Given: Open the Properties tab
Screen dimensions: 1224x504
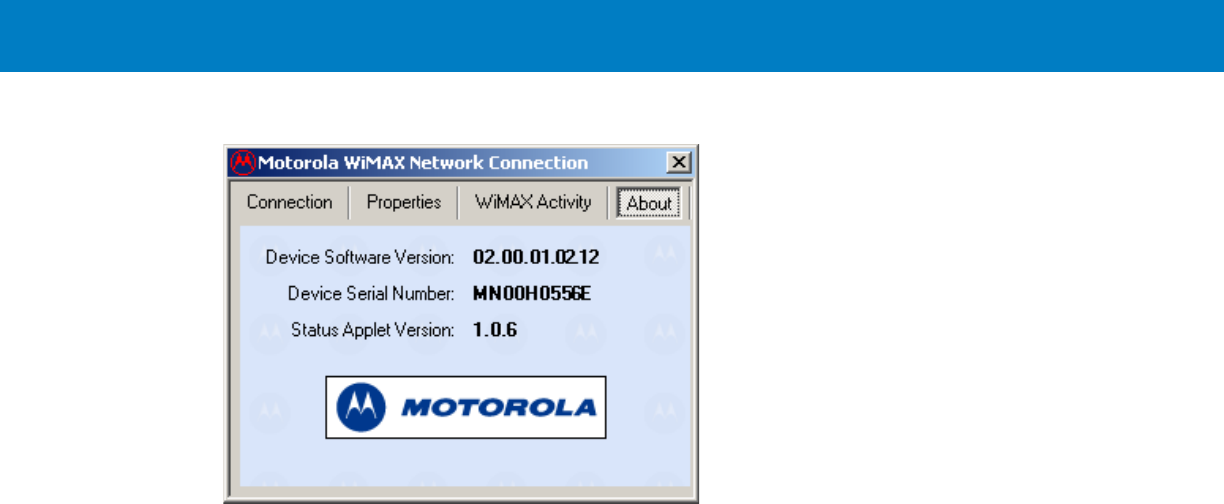Looking at the screenshot, I should point(403,202).
